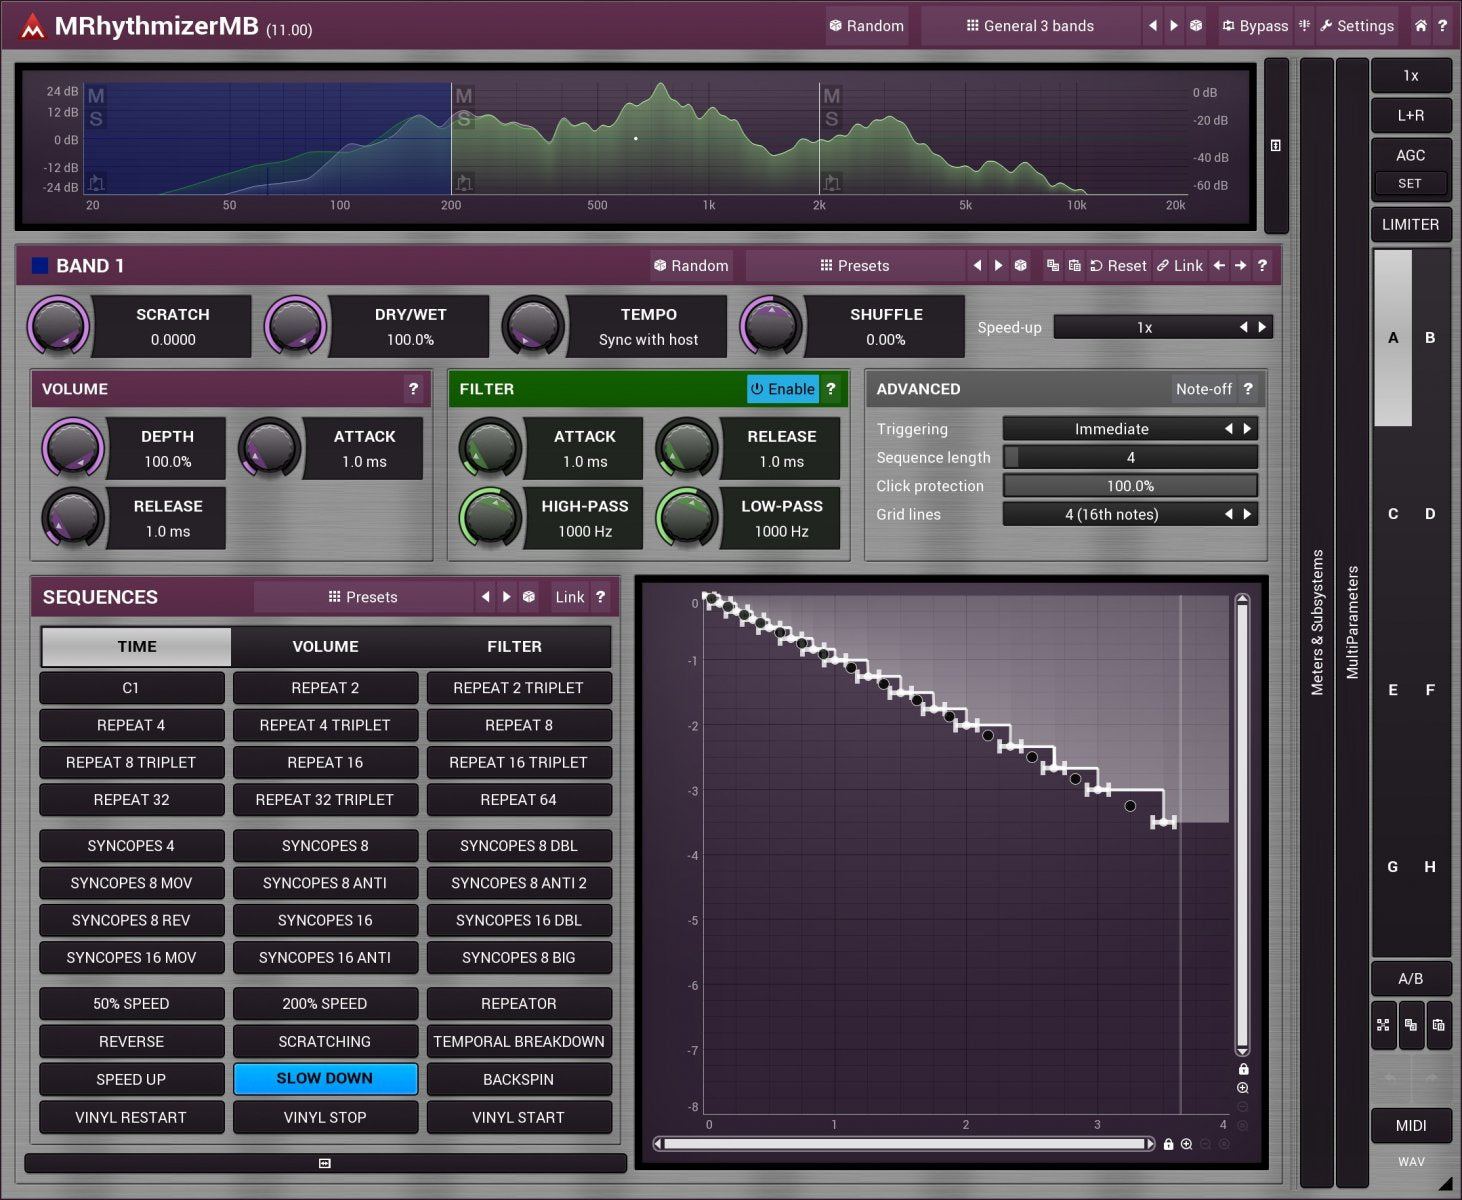
Task: Select the VINYL STOP sequence
Action: pyautogui.click(x=325, y=1117)
